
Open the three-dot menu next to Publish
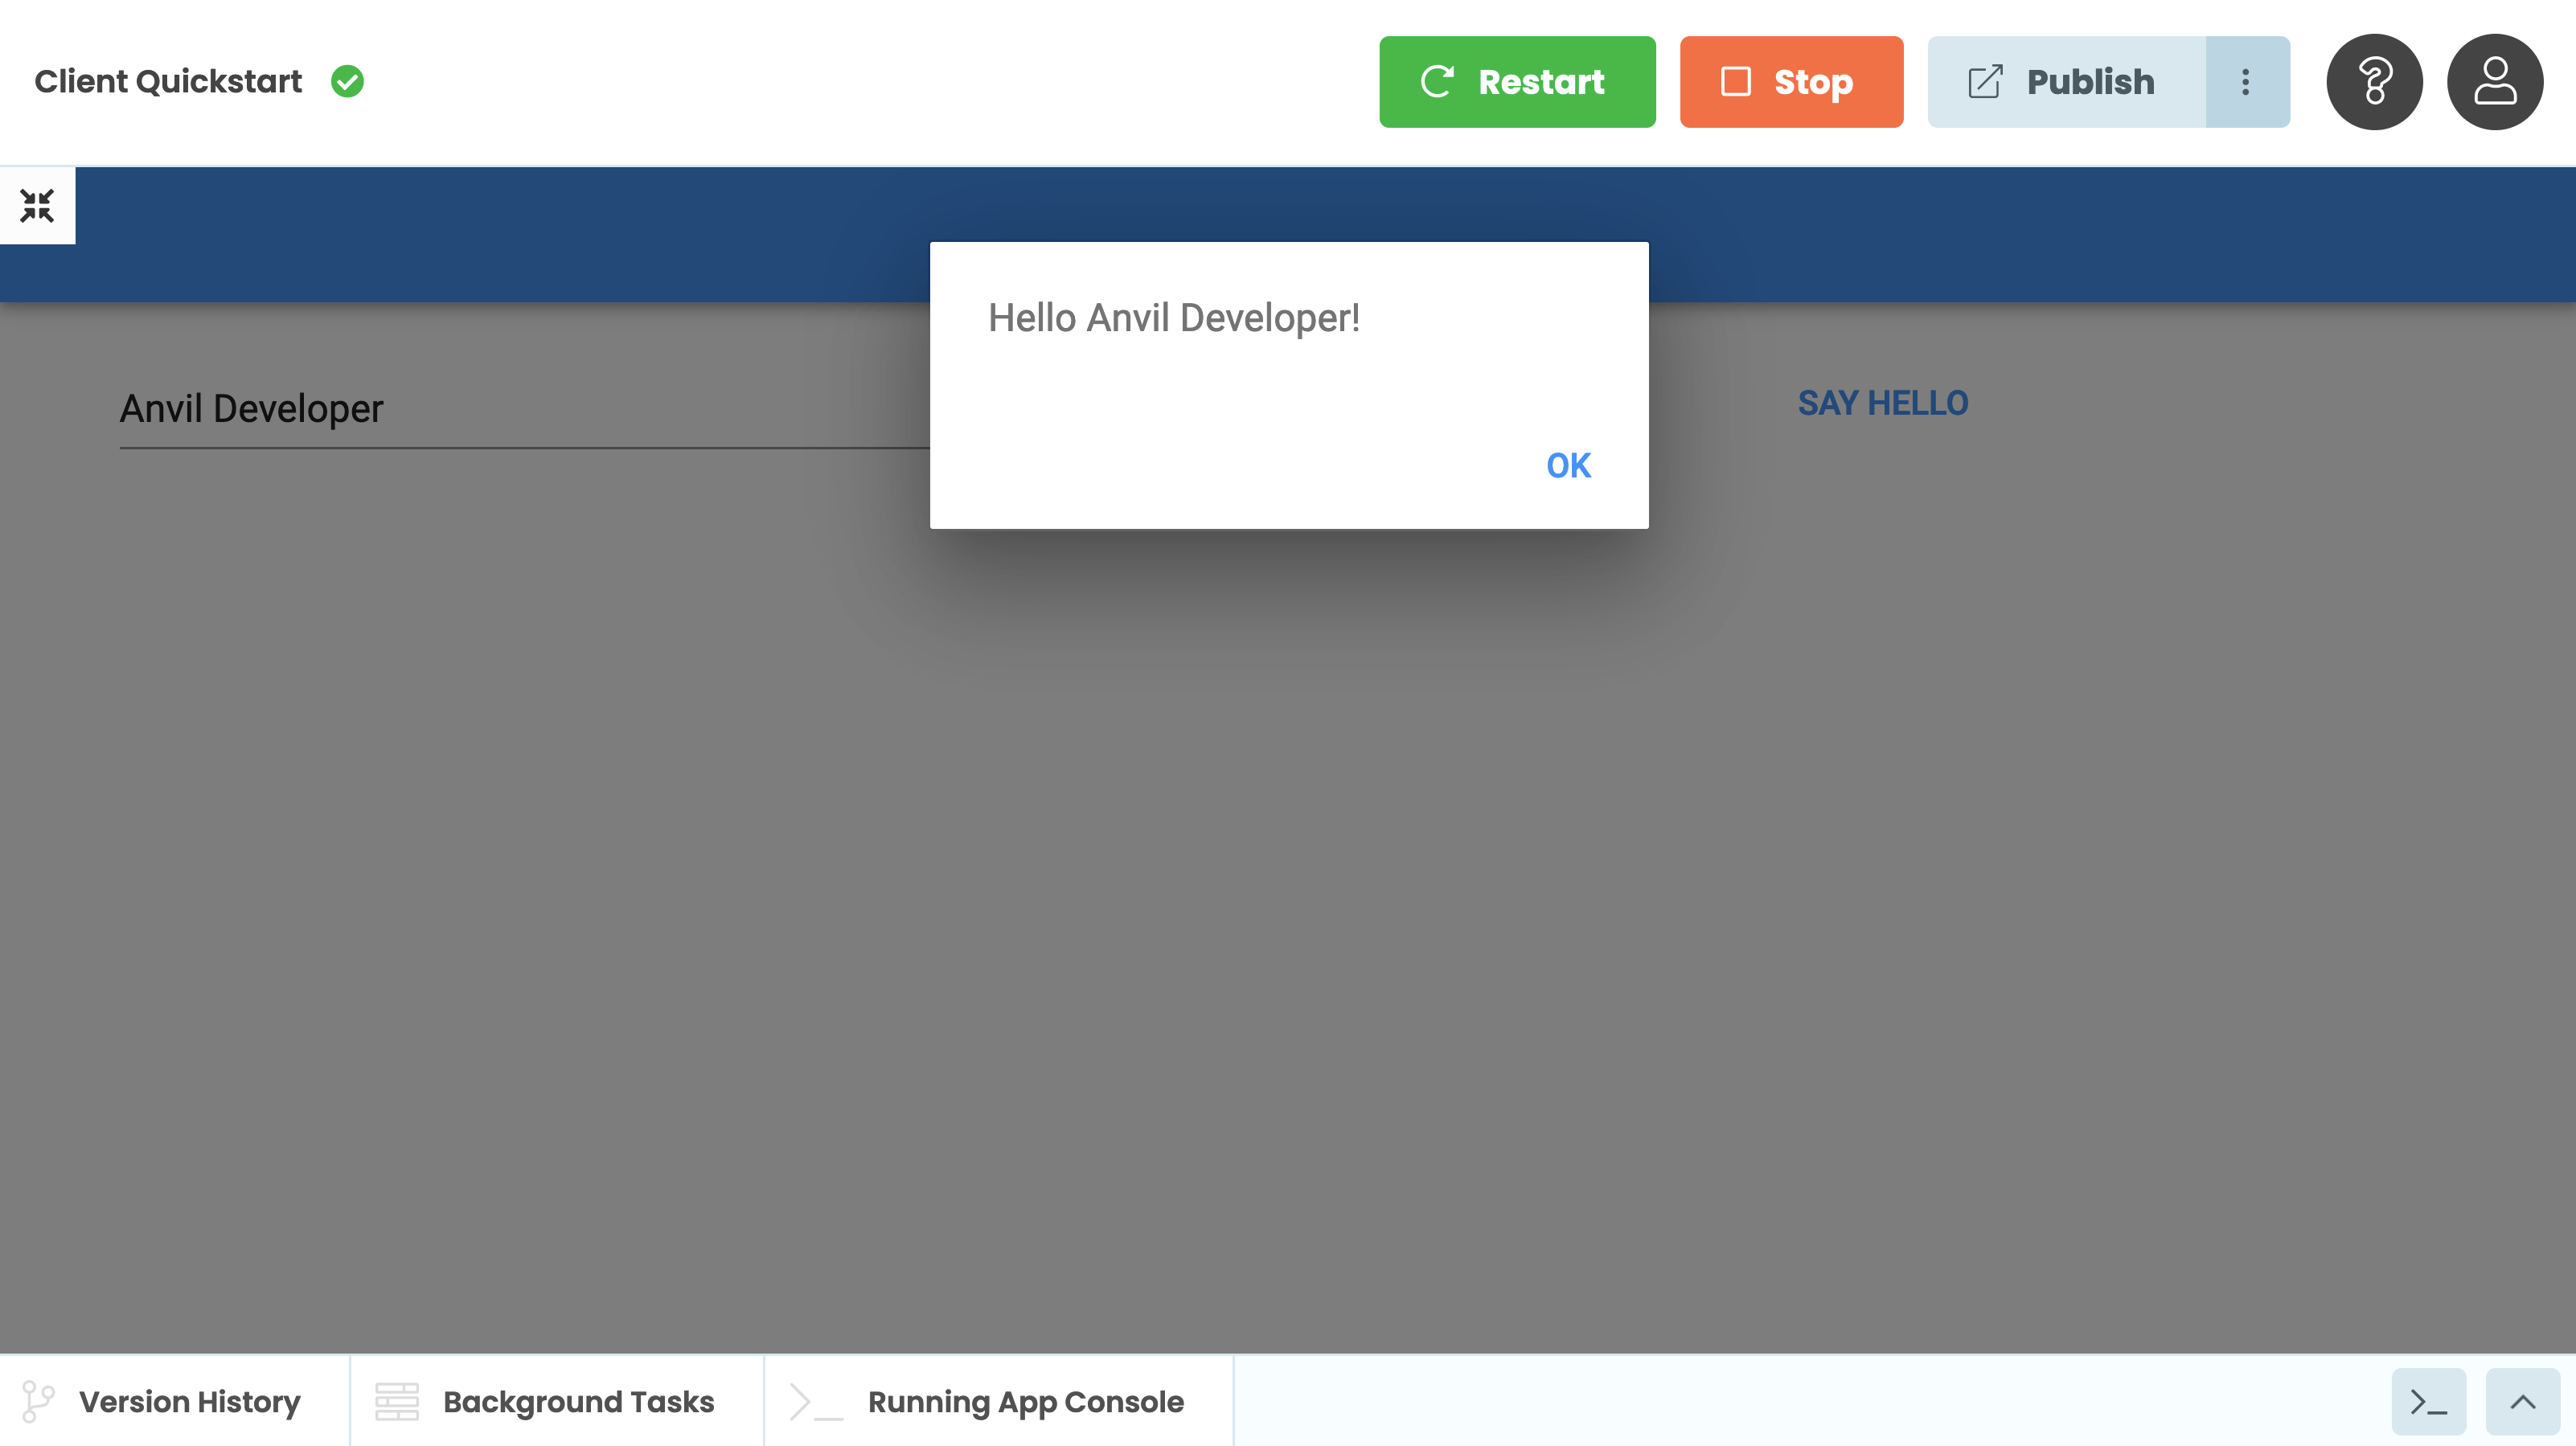tap(2245, 81)
